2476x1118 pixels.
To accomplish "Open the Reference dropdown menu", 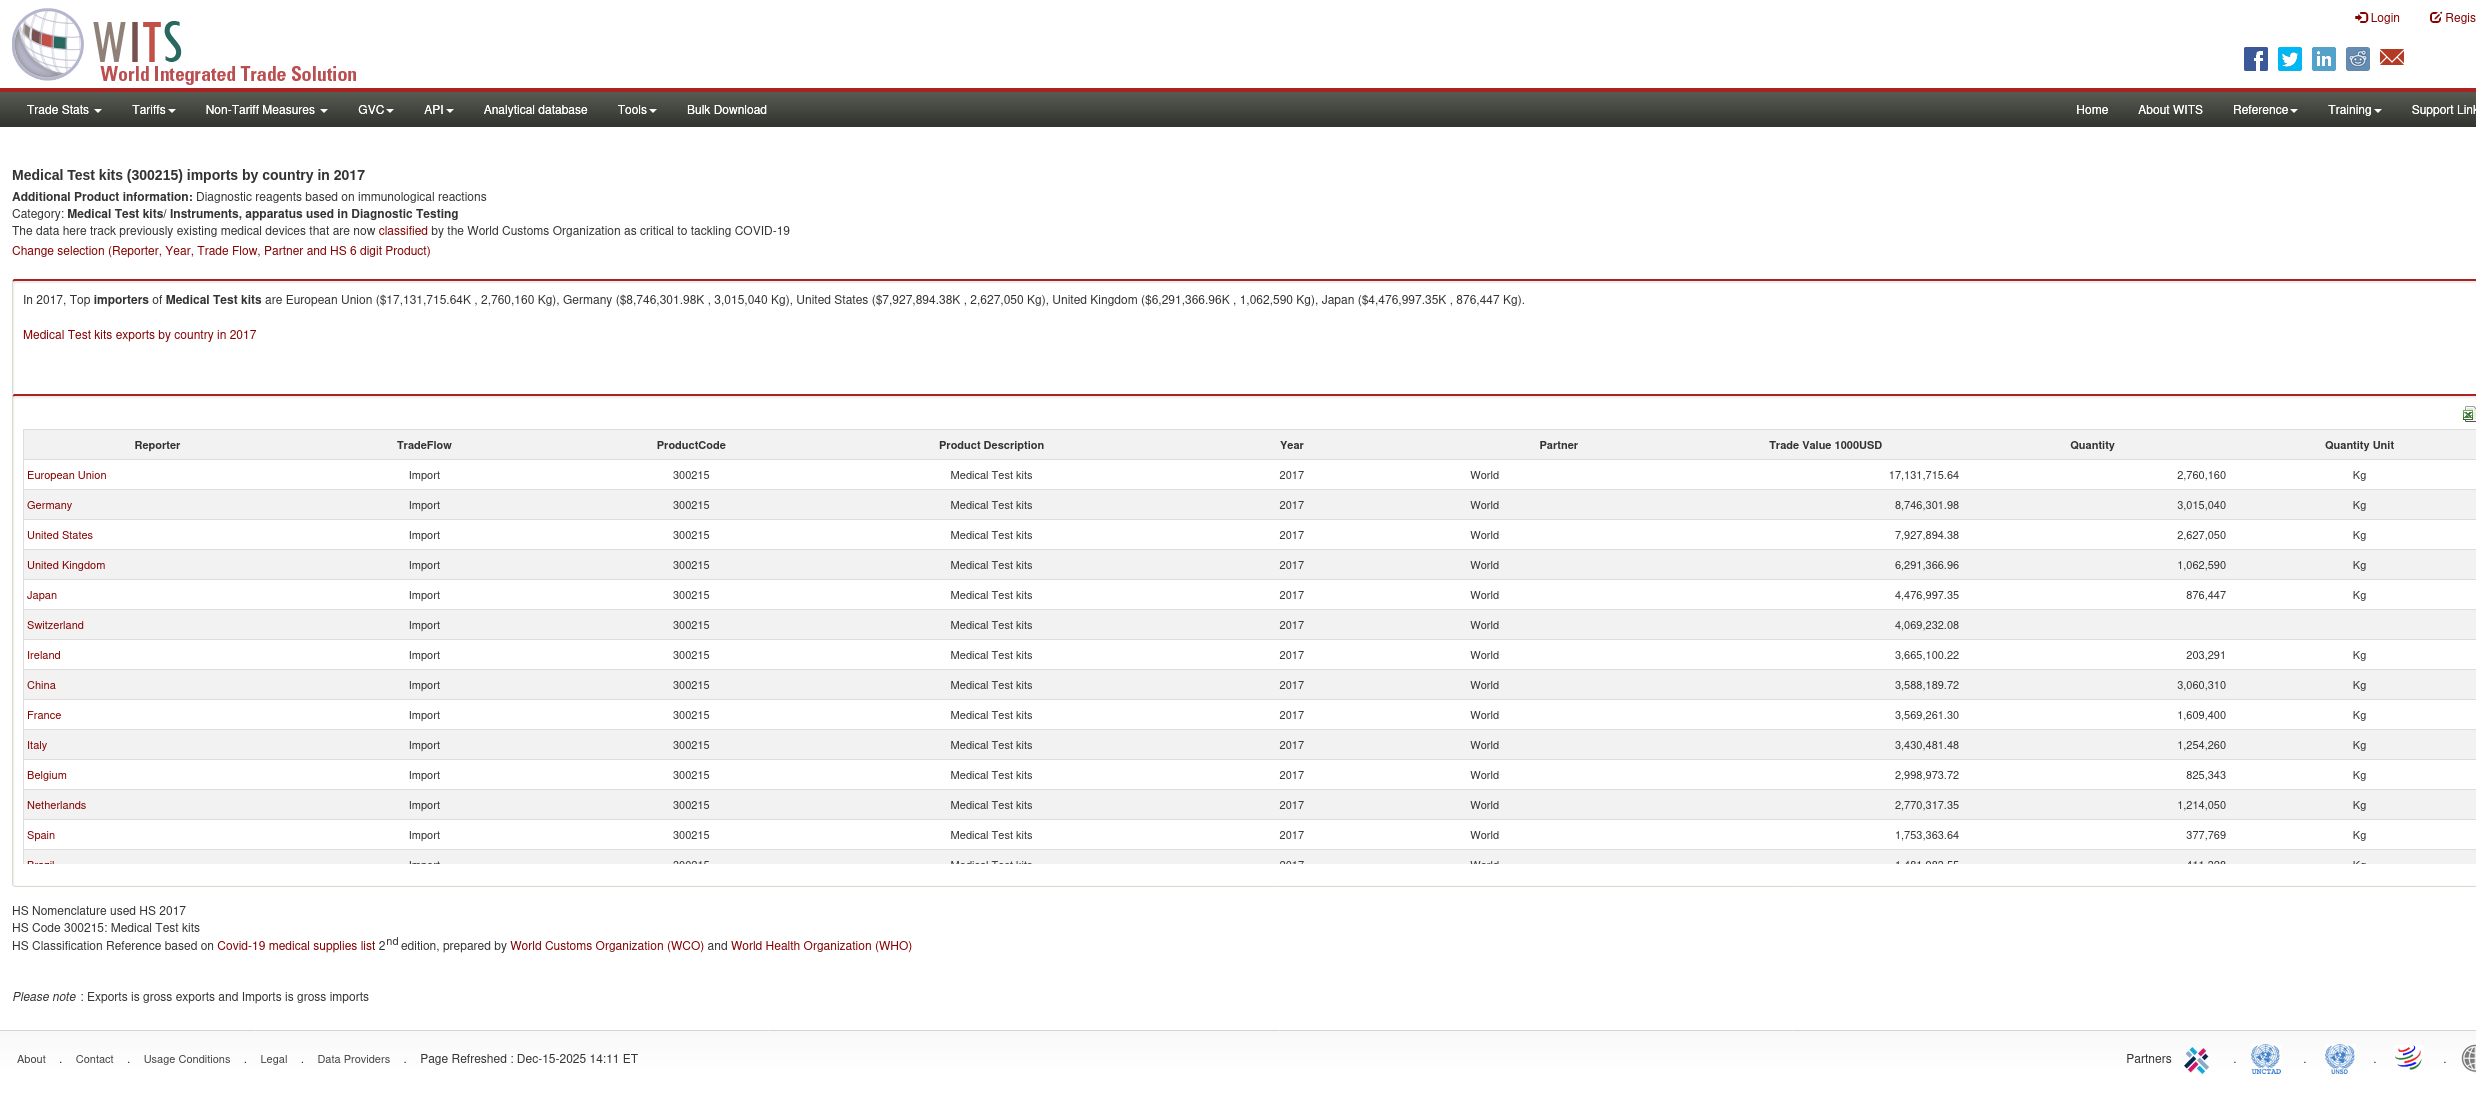I will coord(2264,110).
